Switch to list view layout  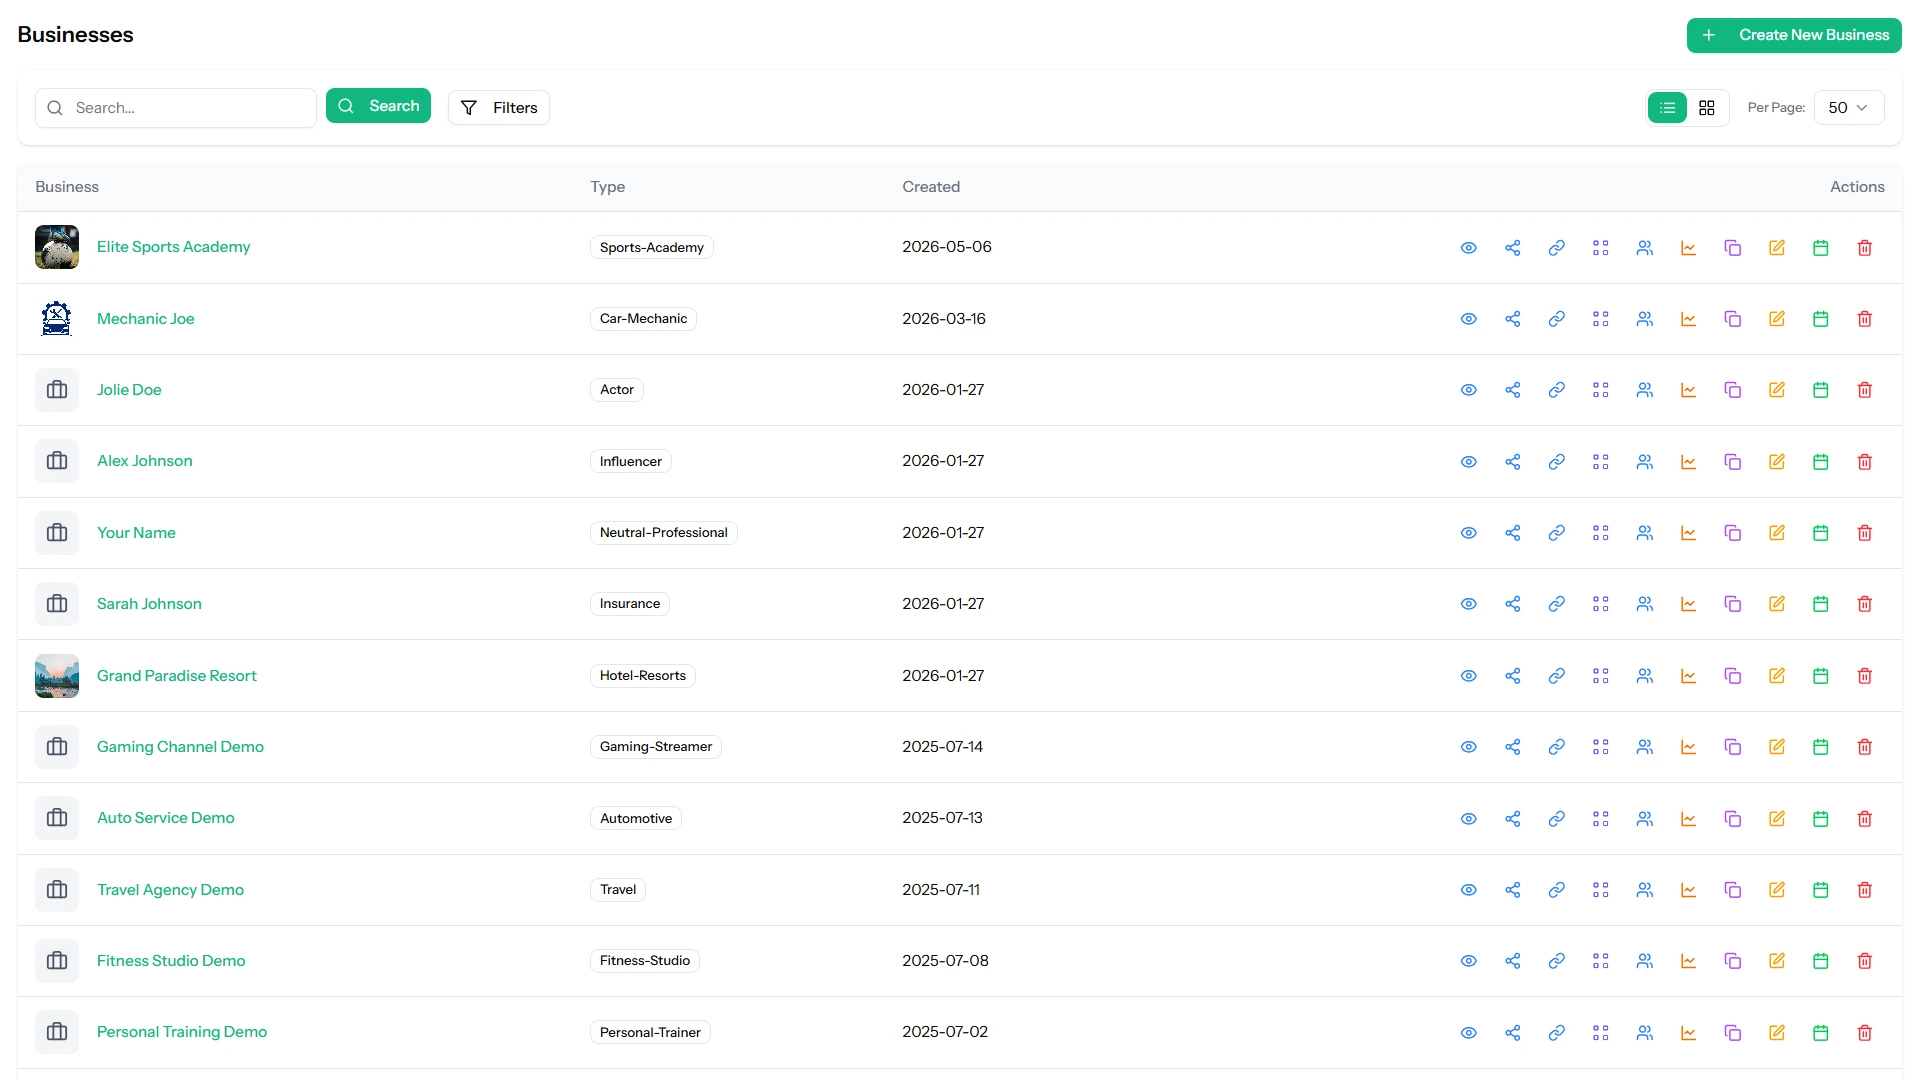[x=1667, y=108]
